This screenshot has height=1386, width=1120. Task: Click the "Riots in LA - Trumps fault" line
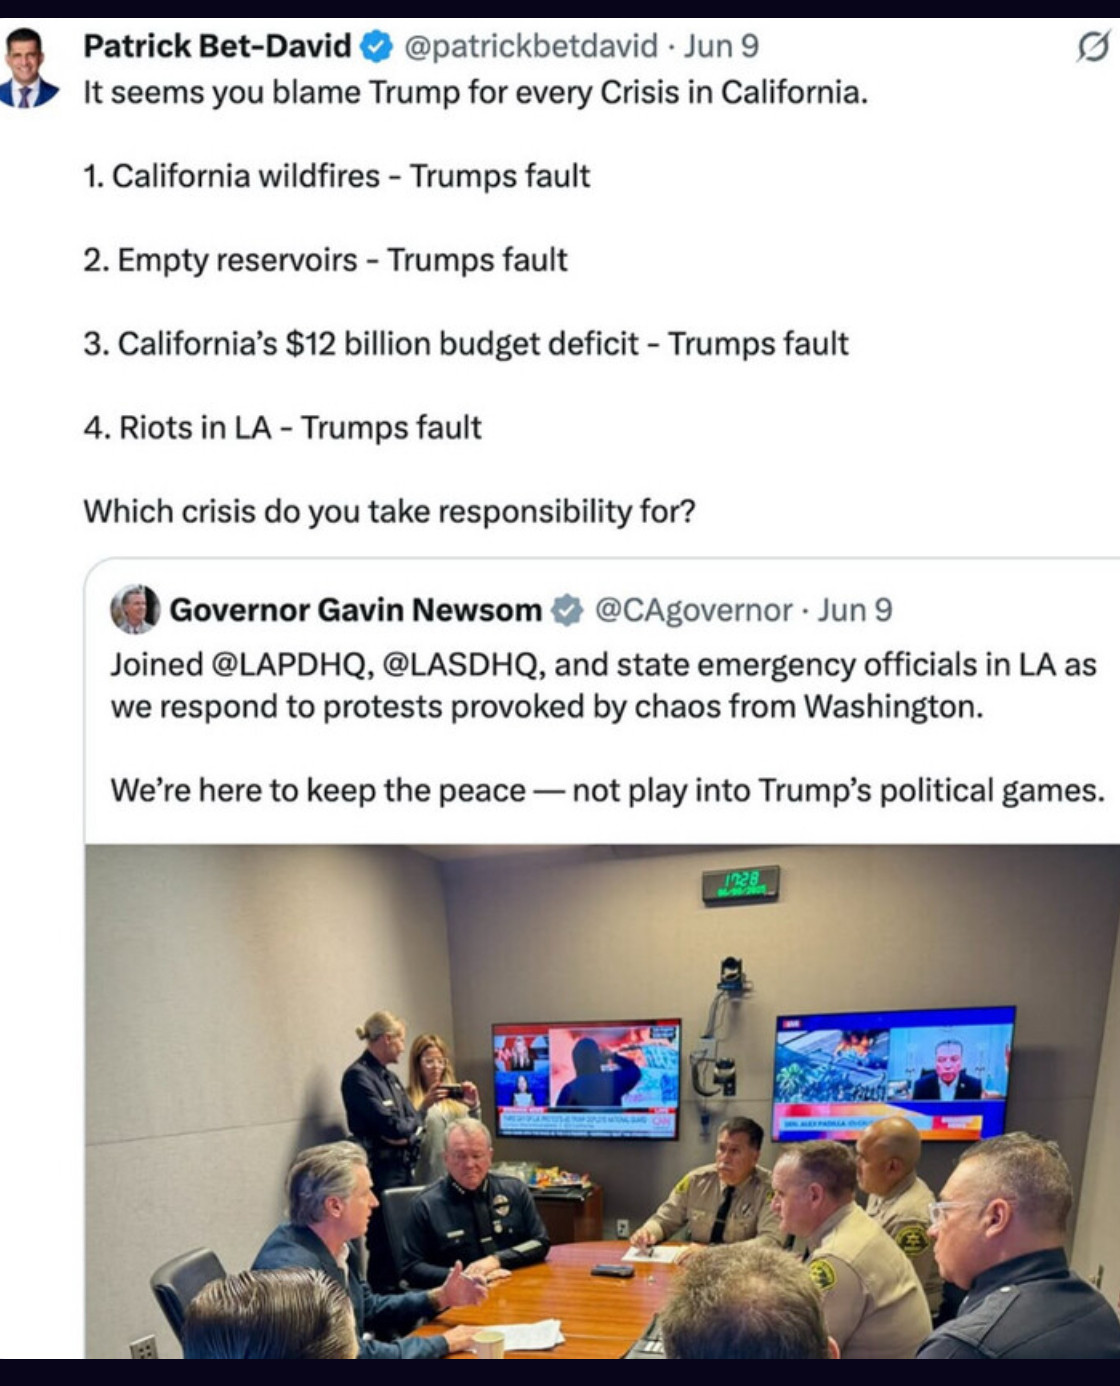[283, 428]
